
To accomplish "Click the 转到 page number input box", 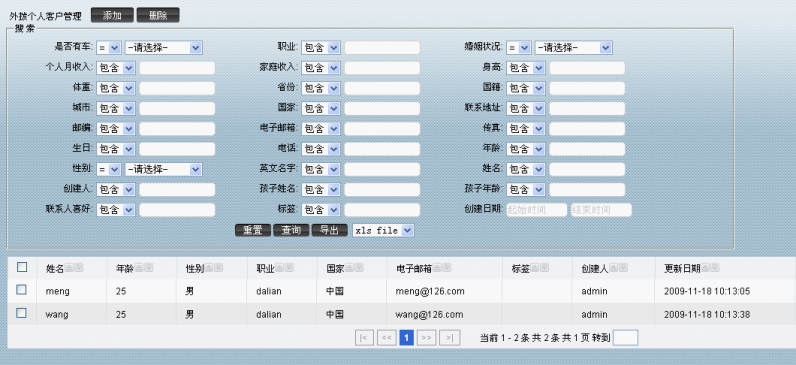I will 625,338.
